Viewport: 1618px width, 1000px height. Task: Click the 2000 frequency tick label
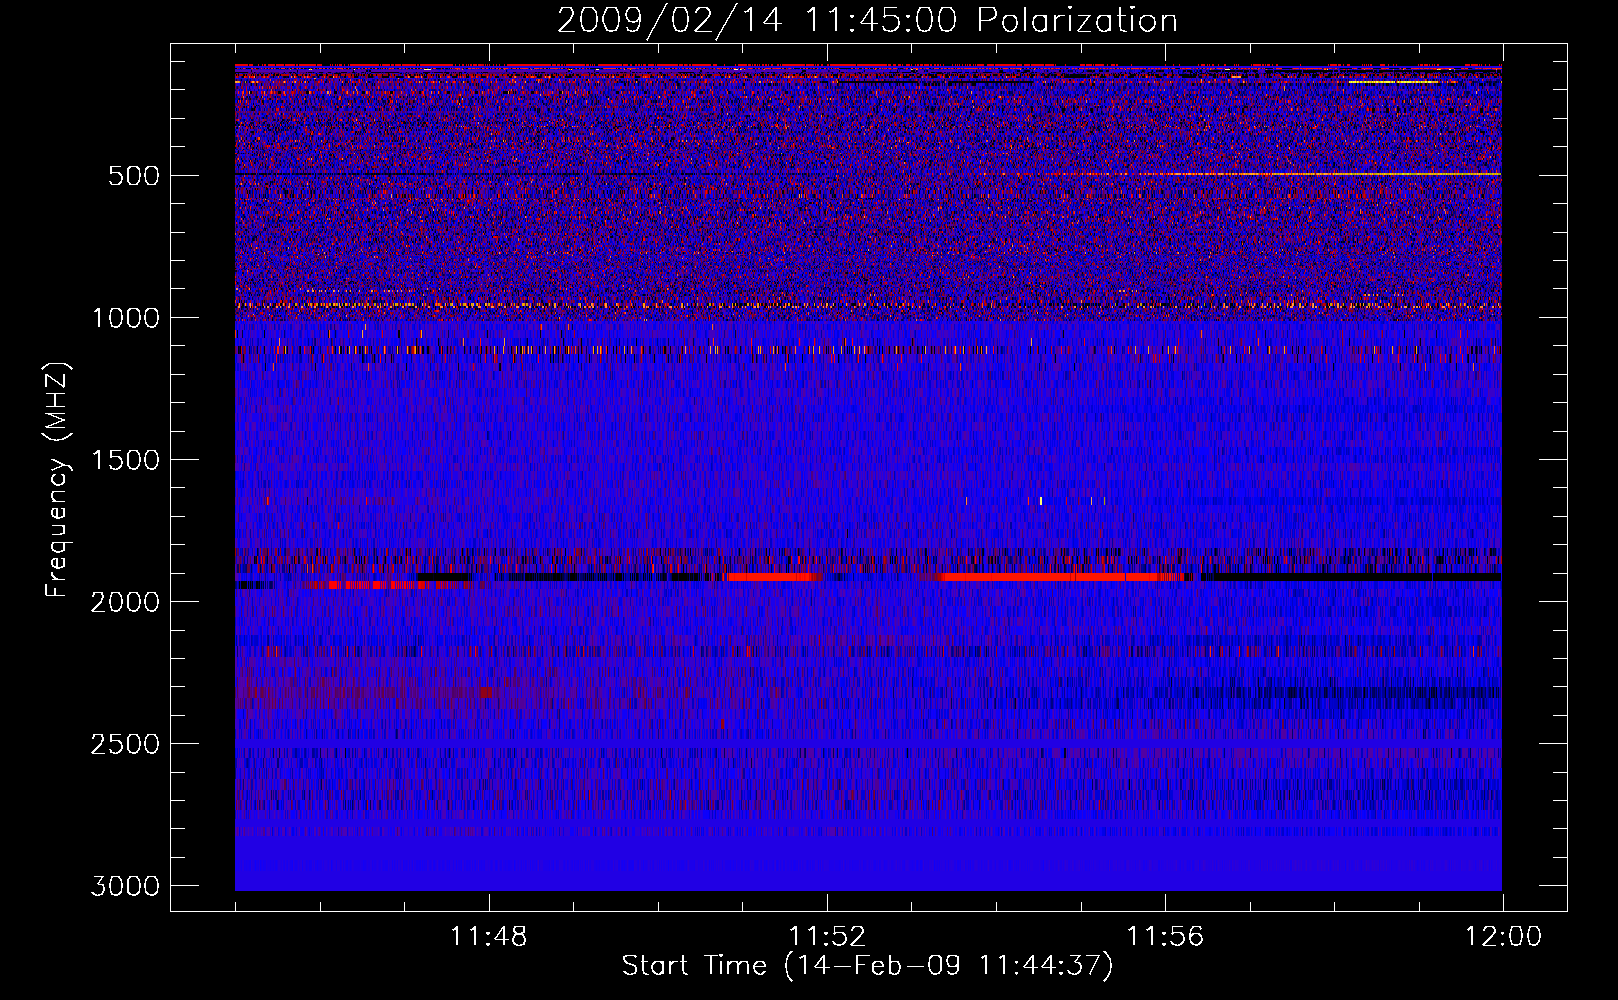click(x=125, y=602)
